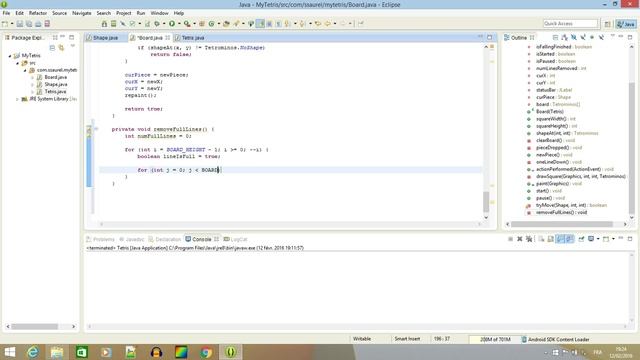
Task: Click the New Java Class green icon
Action: click(x=211, y=24)
